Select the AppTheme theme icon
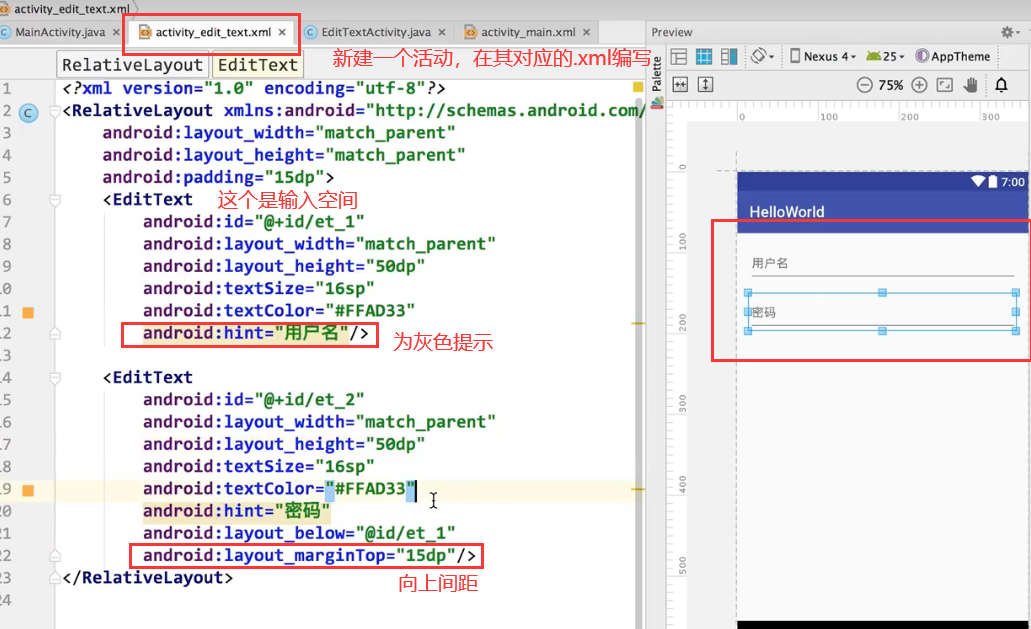 click(922, 56)
